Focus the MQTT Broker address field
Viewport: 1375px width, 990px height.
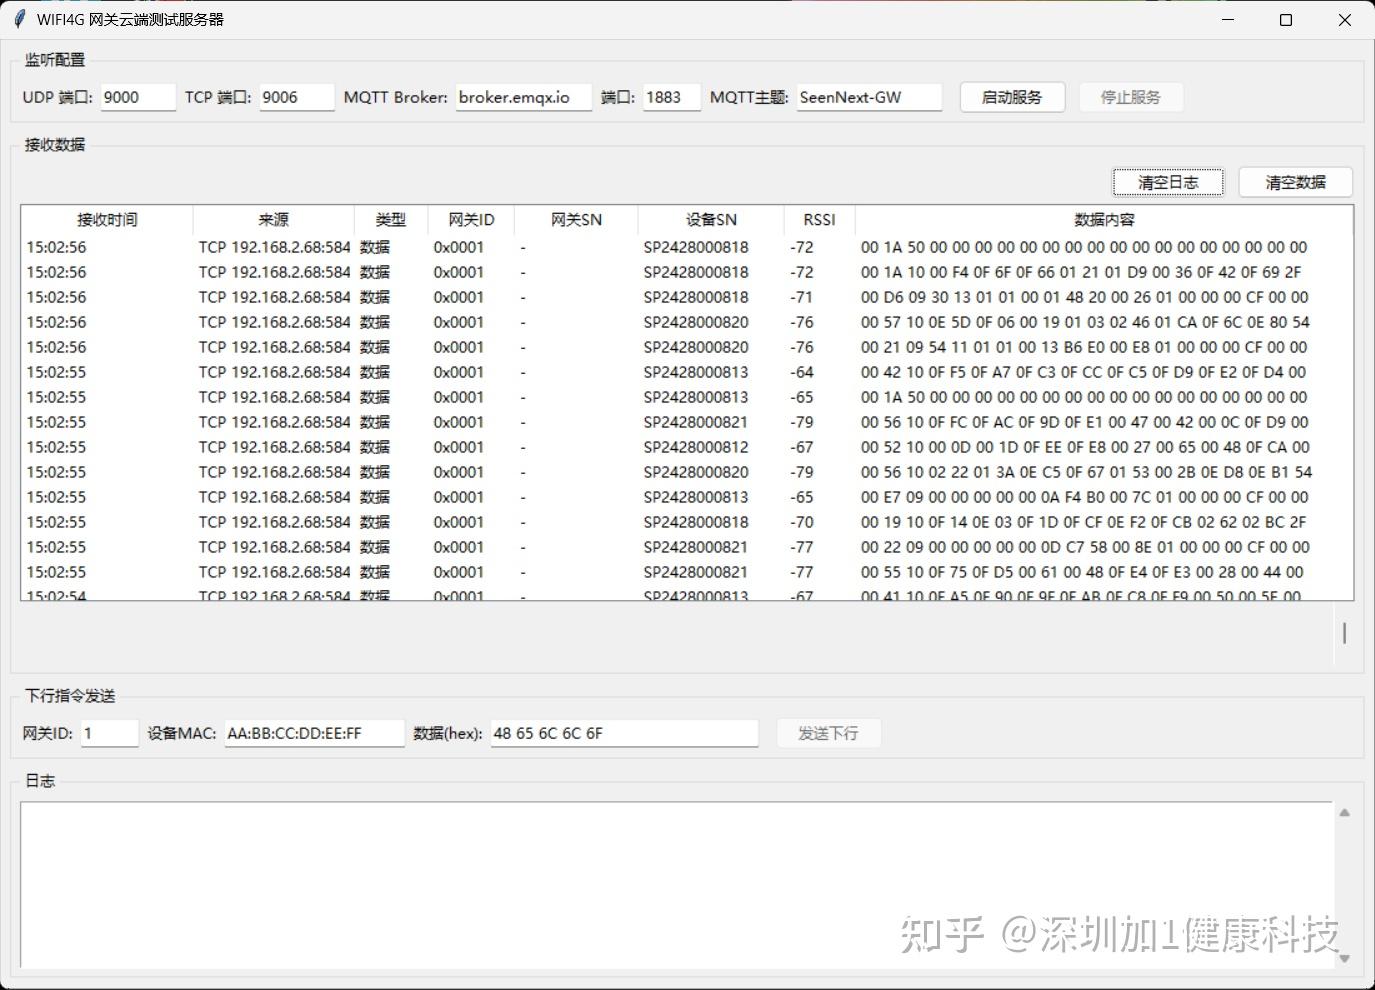click(x=524, y=97)
